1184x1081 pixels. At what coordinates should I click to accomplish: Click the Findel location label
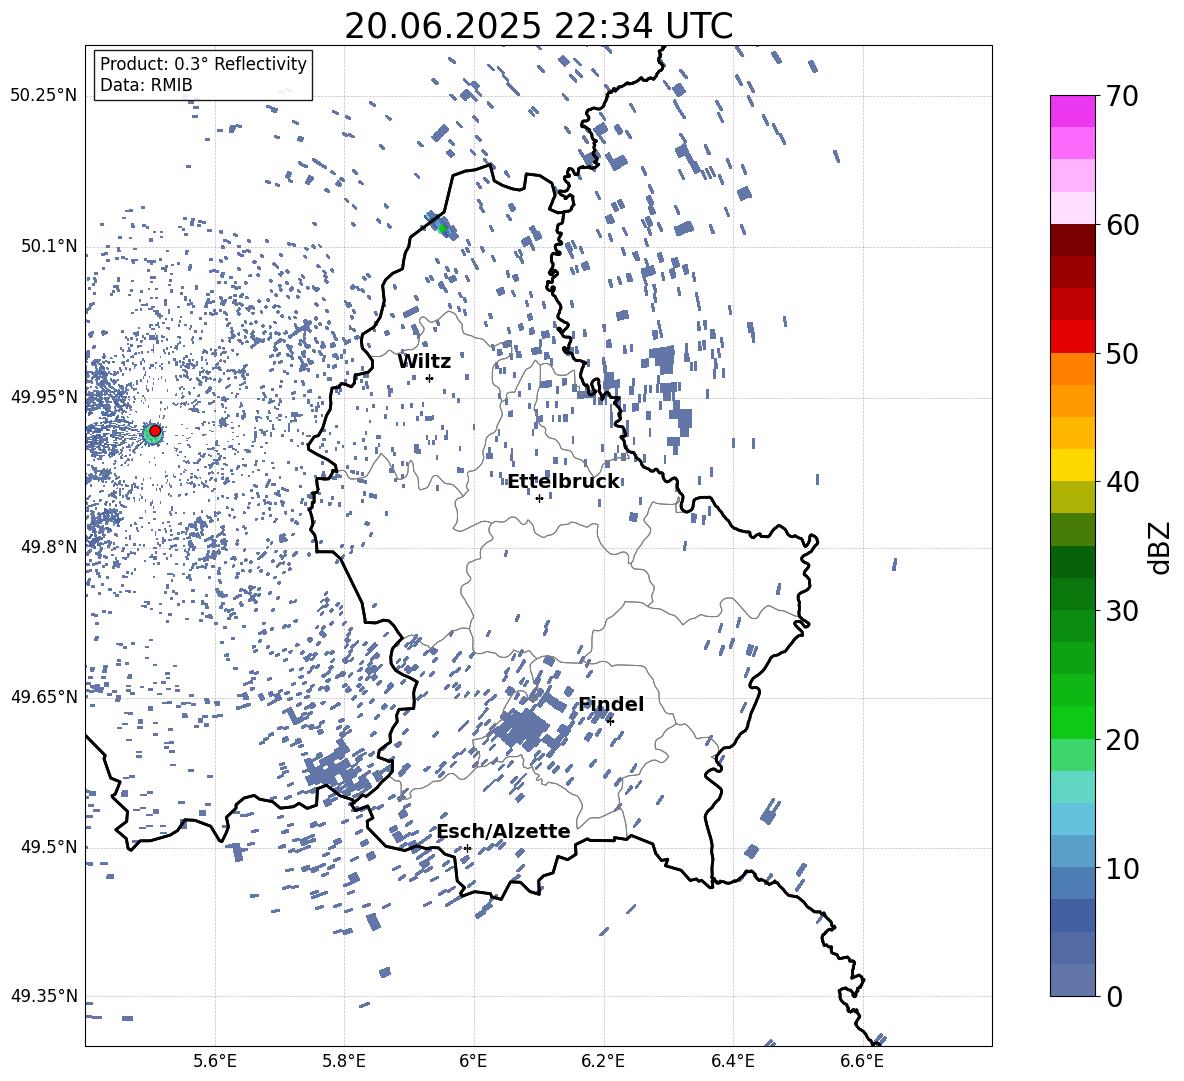coord(611,704)
